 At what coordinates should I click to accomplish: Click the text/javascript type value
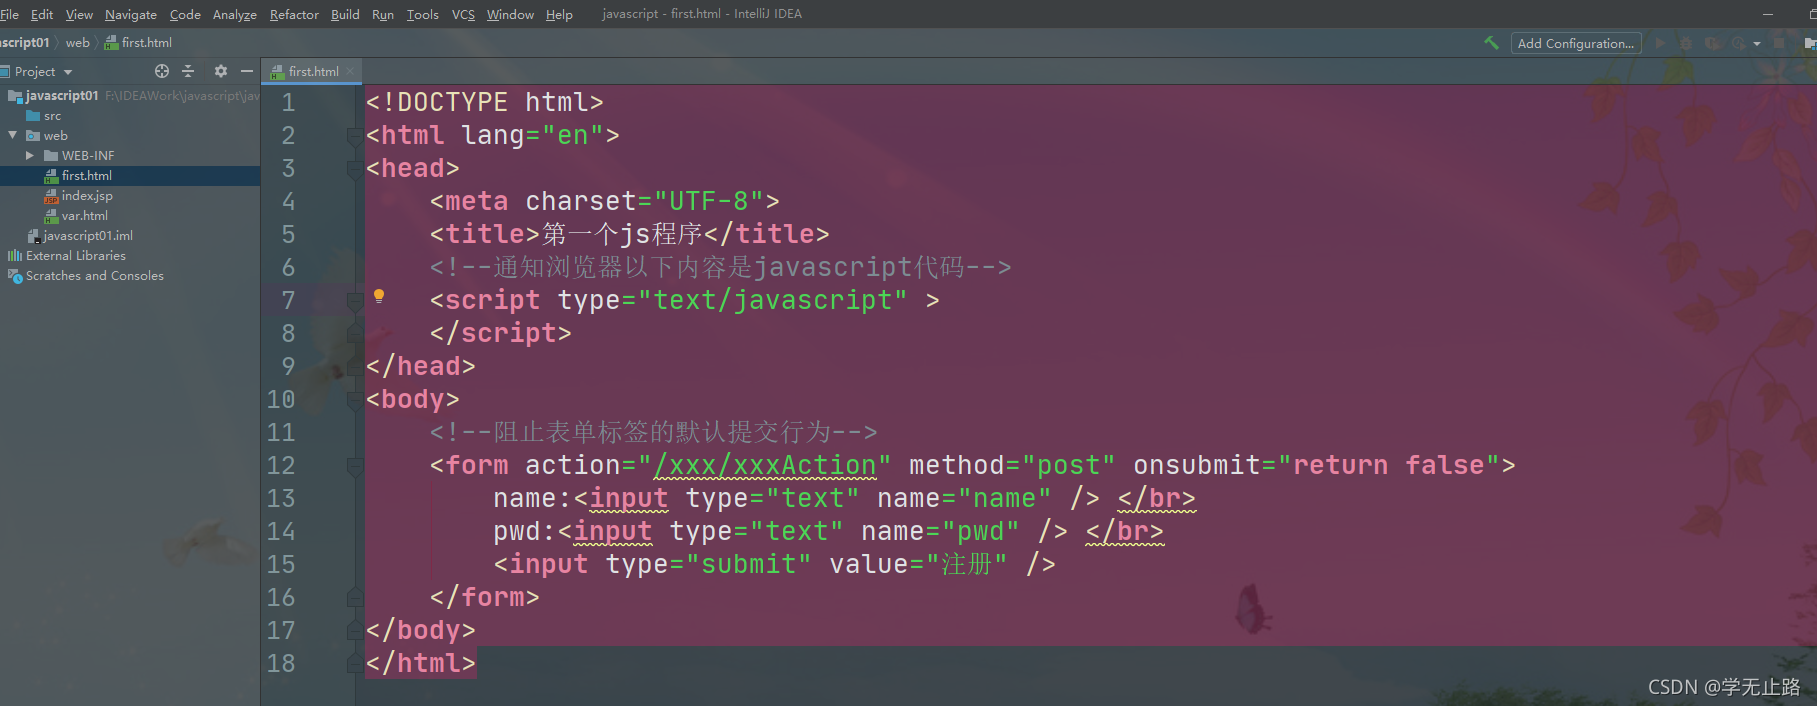coord(772,300)
